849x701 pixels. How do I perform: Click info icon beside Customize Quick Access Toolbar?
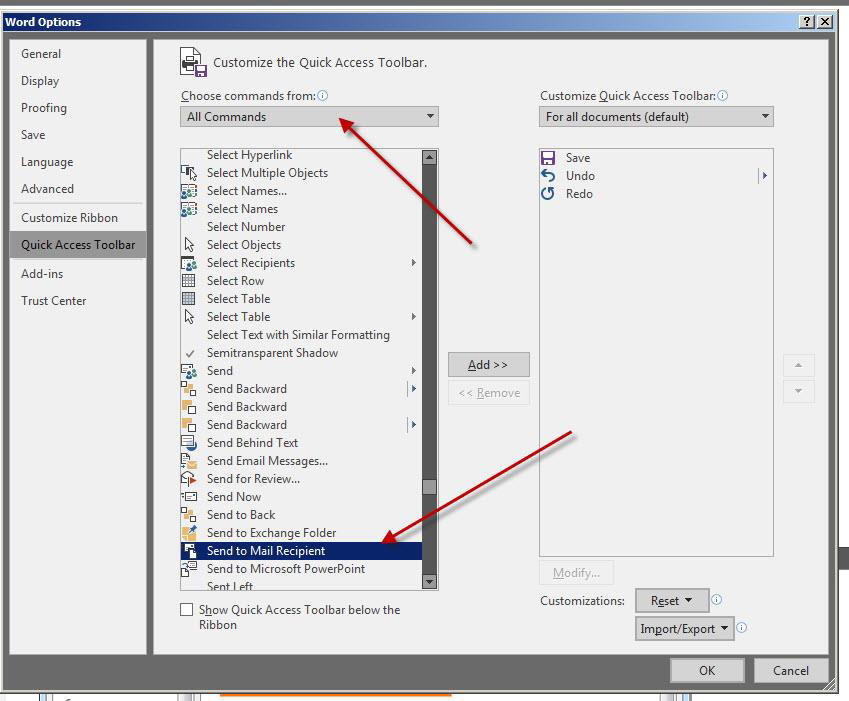[722, 96]
